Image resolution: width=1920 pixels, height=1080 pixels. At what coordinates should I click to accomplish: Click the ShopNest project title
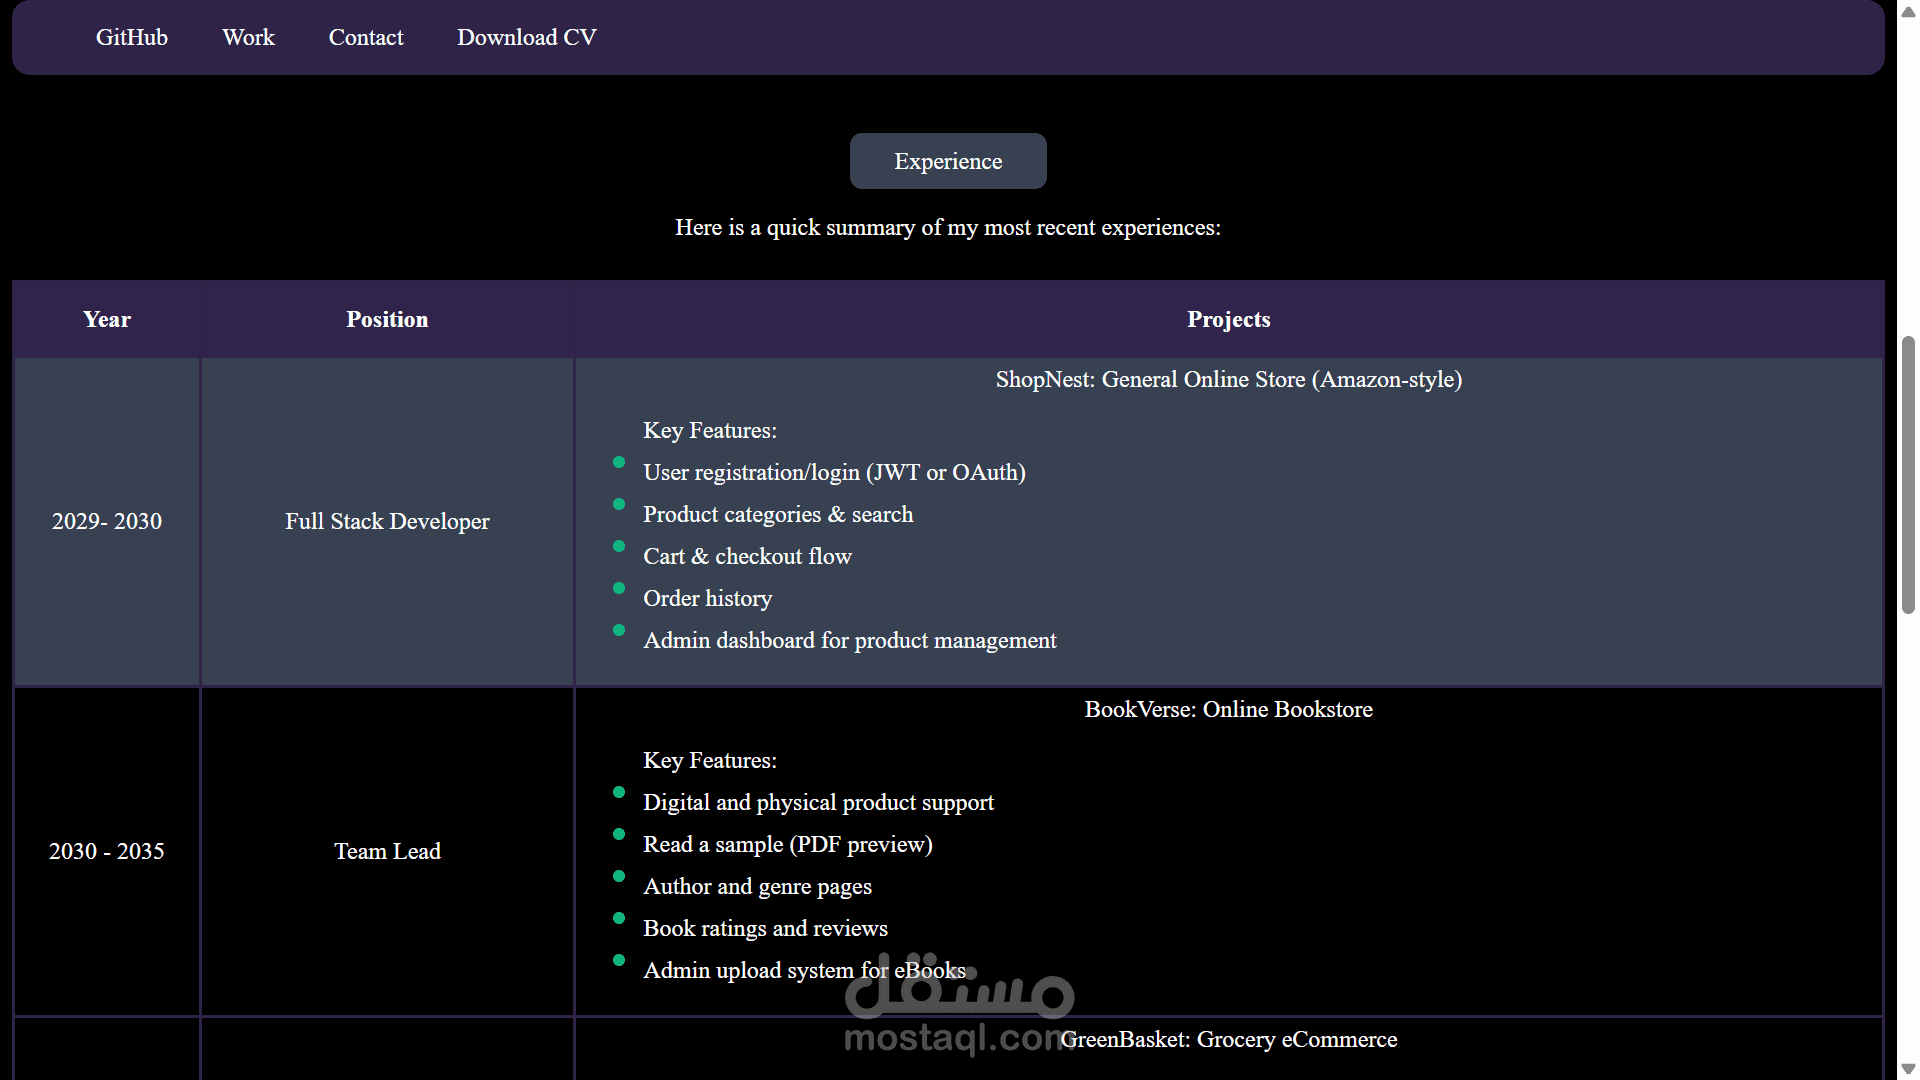(x=1228, y=379)
